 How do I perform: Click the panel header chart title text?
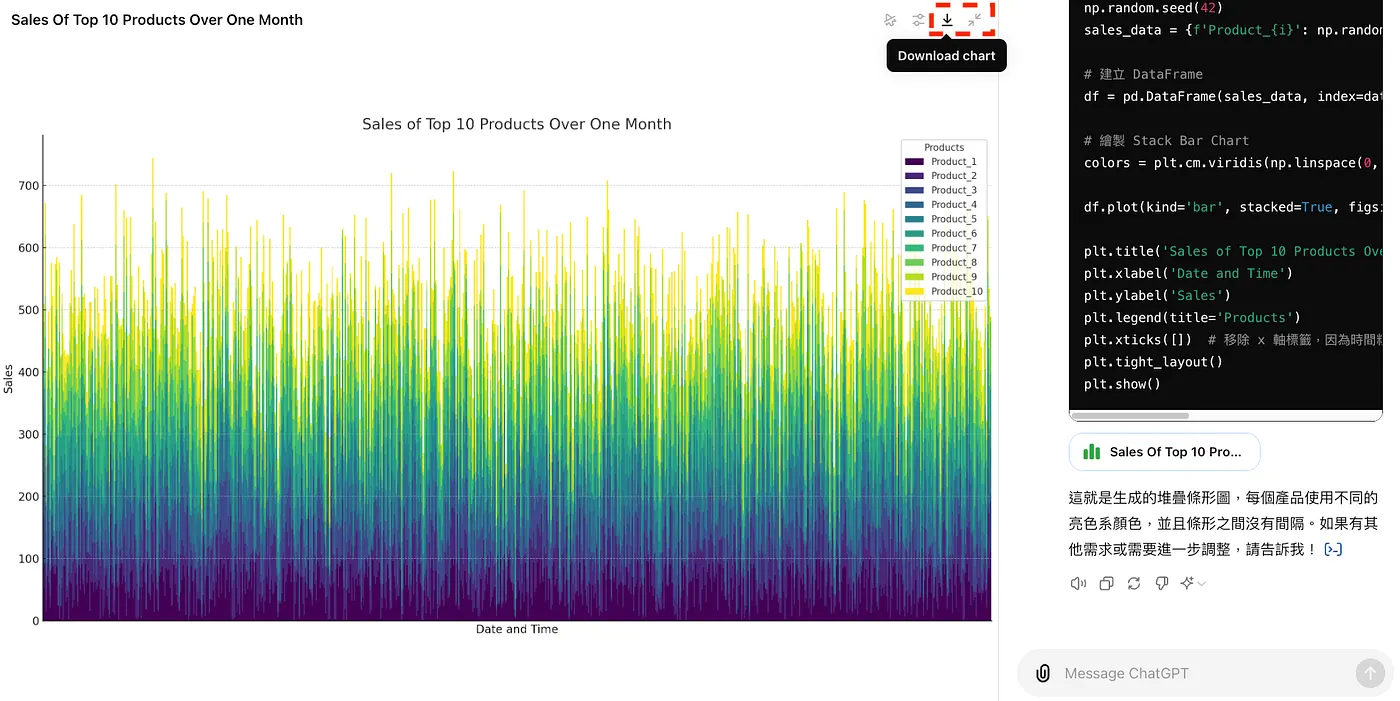coord(157,20)
